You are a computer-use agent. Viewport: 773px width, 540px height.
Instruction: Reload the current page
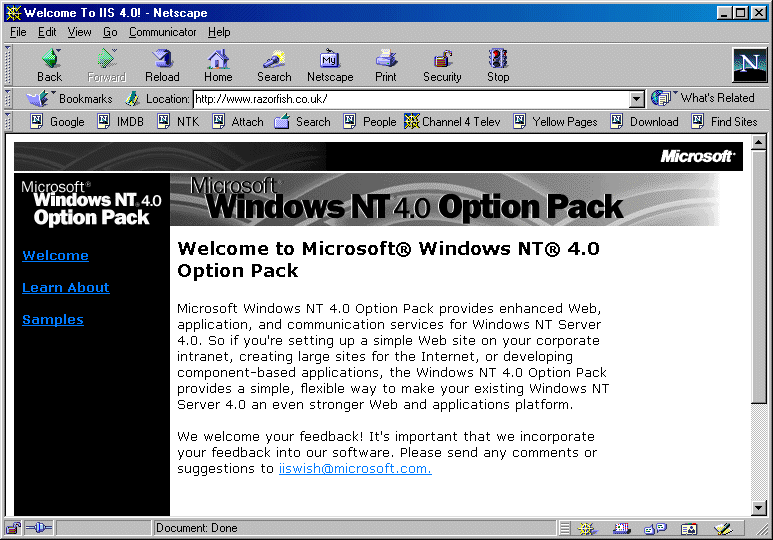[x=162, y=65]
